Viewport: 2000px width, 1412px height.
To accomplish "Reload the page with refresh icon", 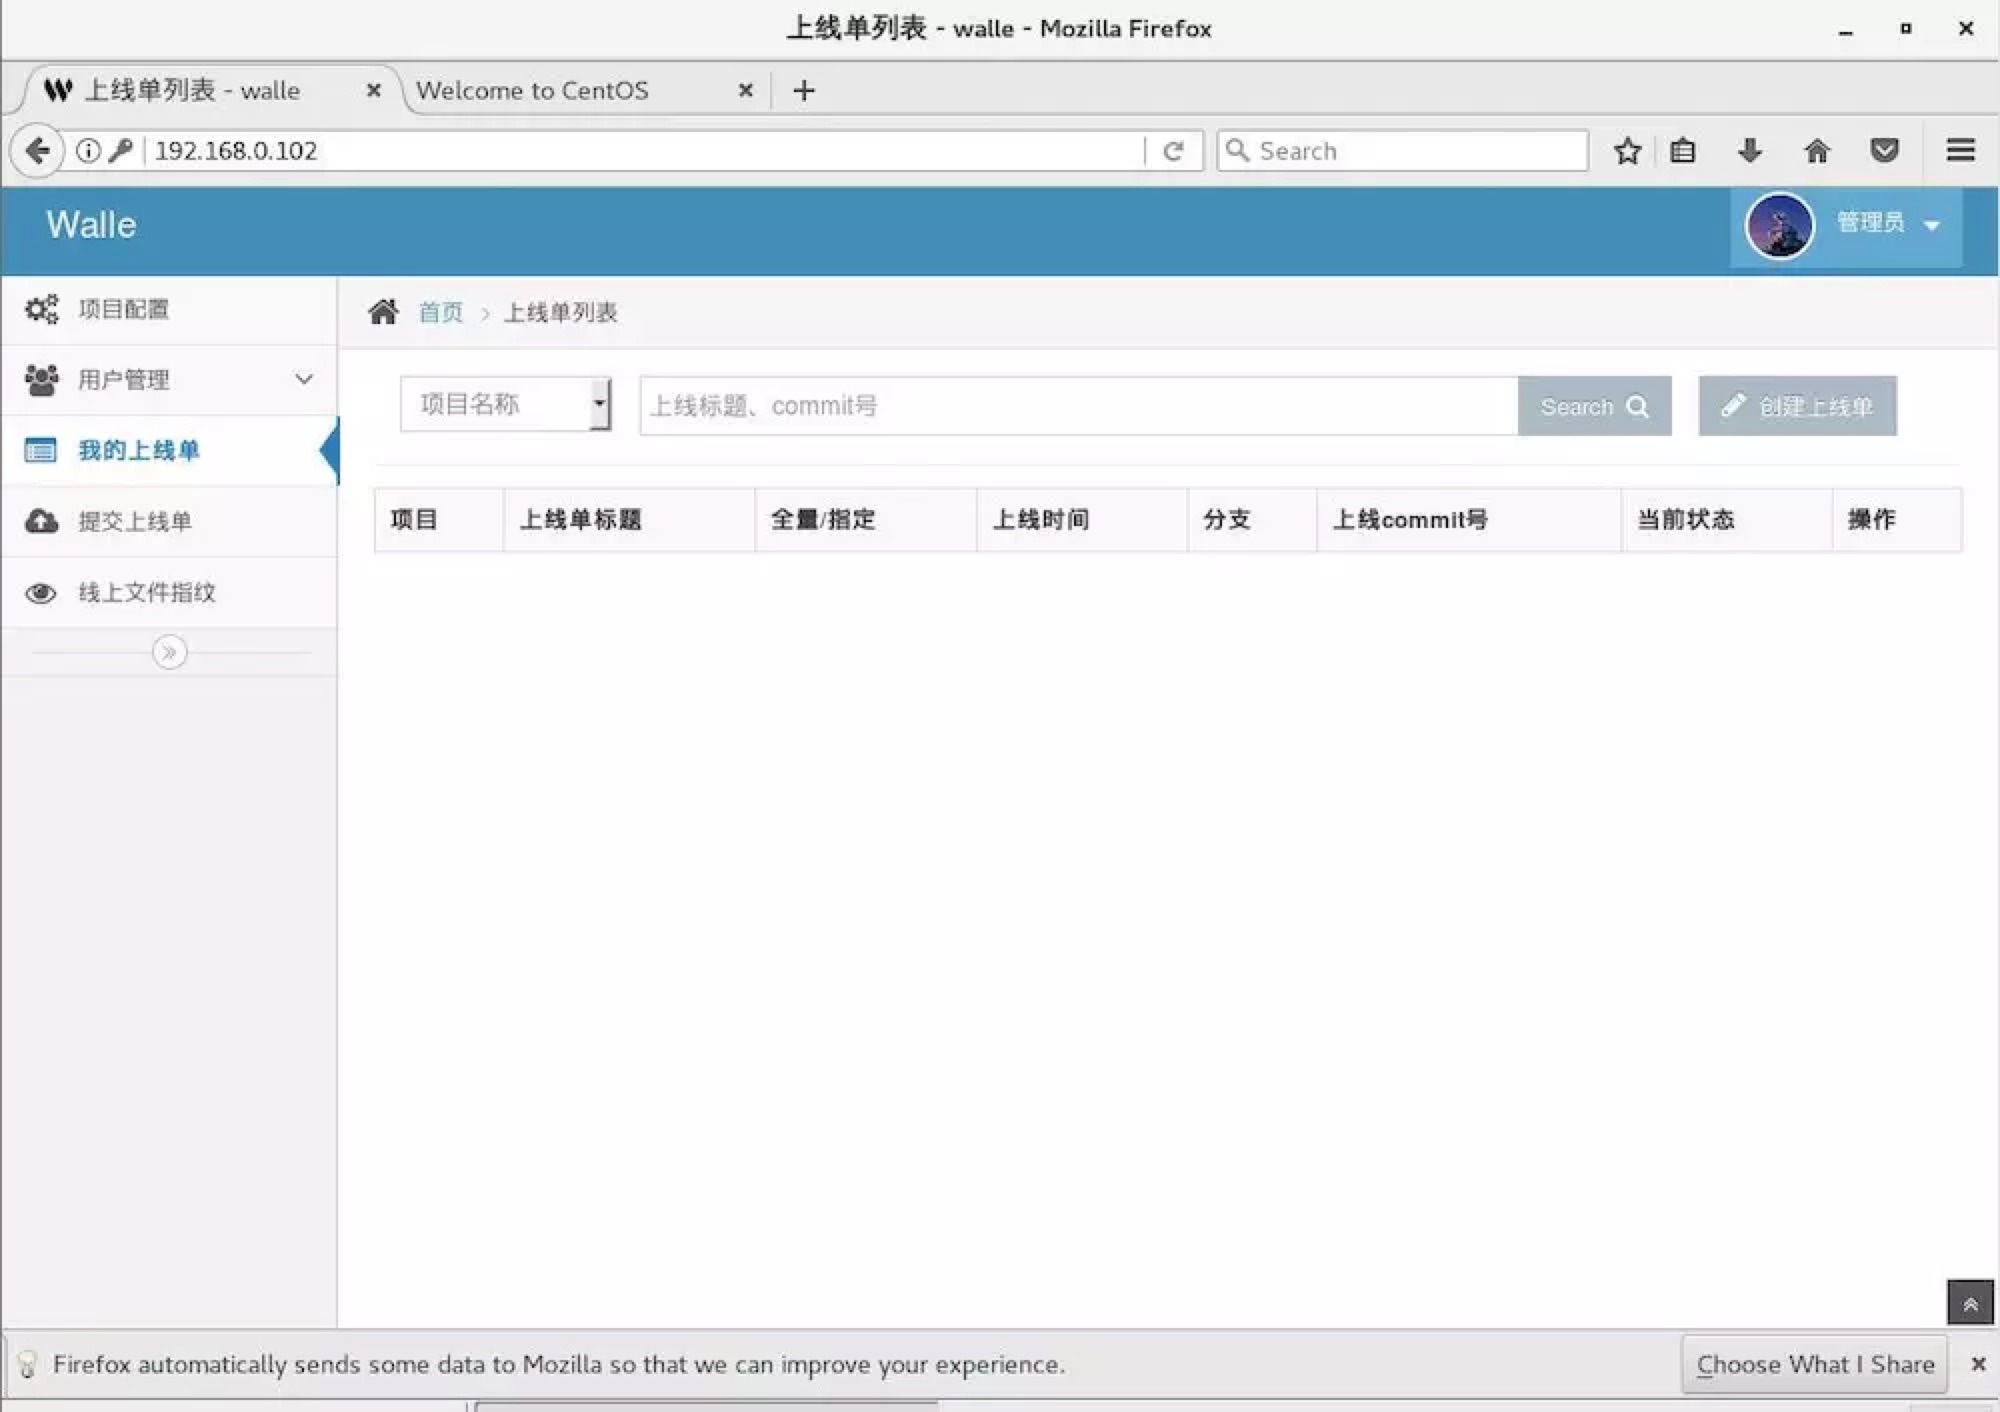I will point(1173,151).
